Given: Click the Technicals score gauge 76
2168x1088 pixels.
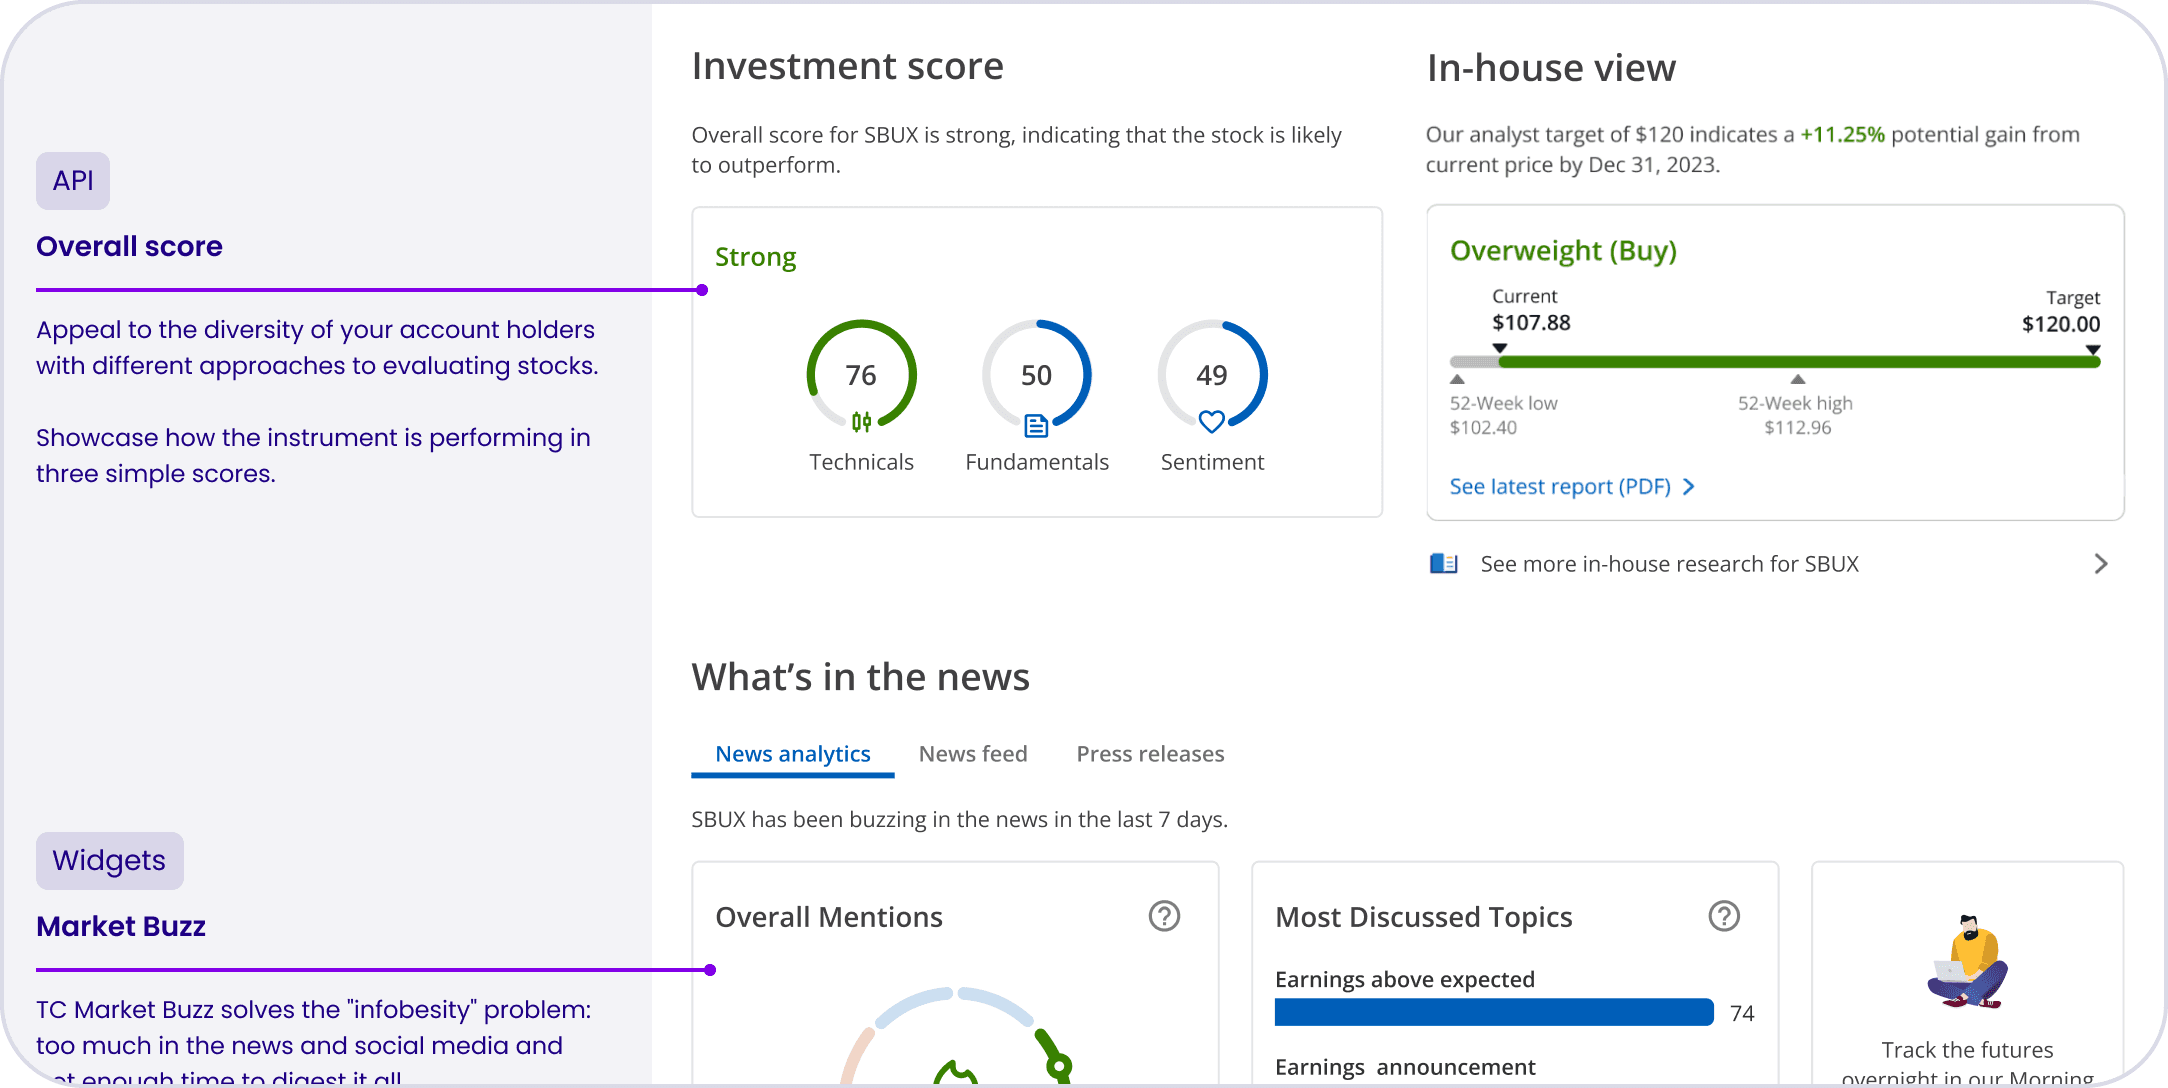Looking at the screenshot, I should 861,374.
